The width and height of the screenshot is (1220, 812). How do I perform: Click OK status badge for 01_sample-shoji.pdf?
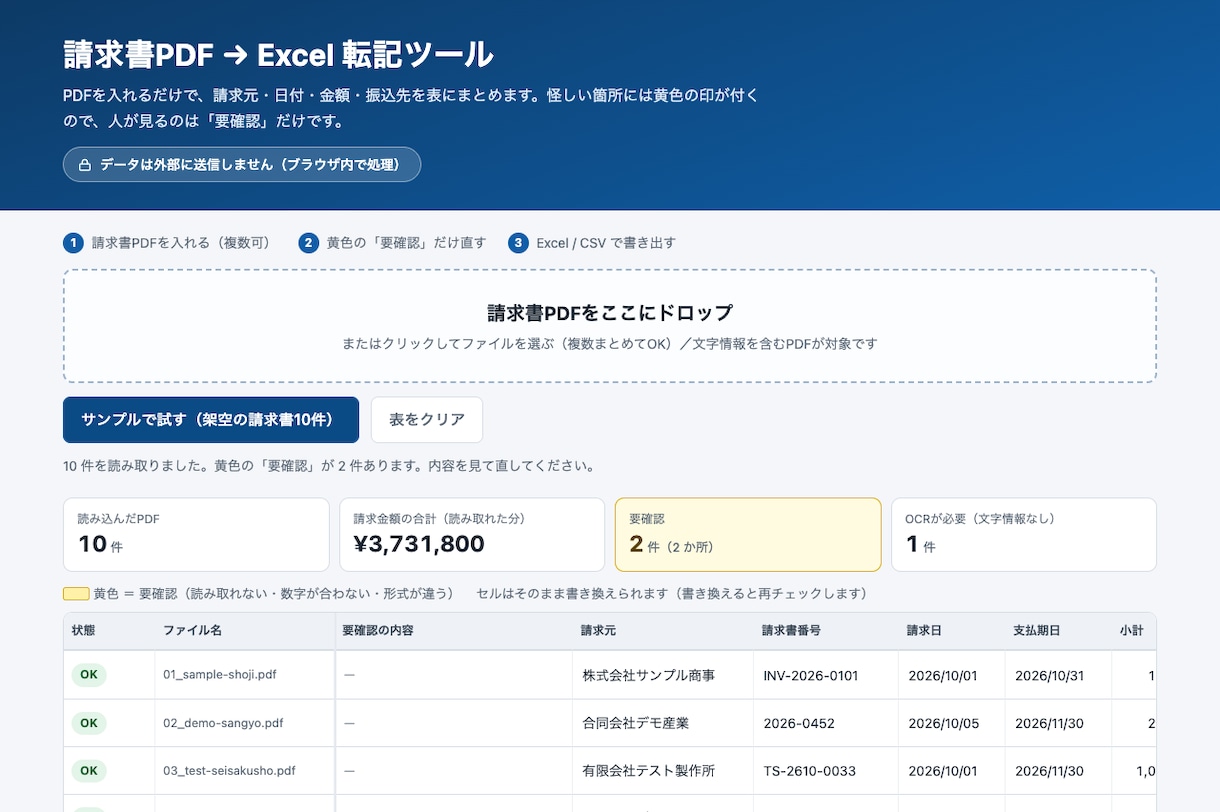(89, 675)
